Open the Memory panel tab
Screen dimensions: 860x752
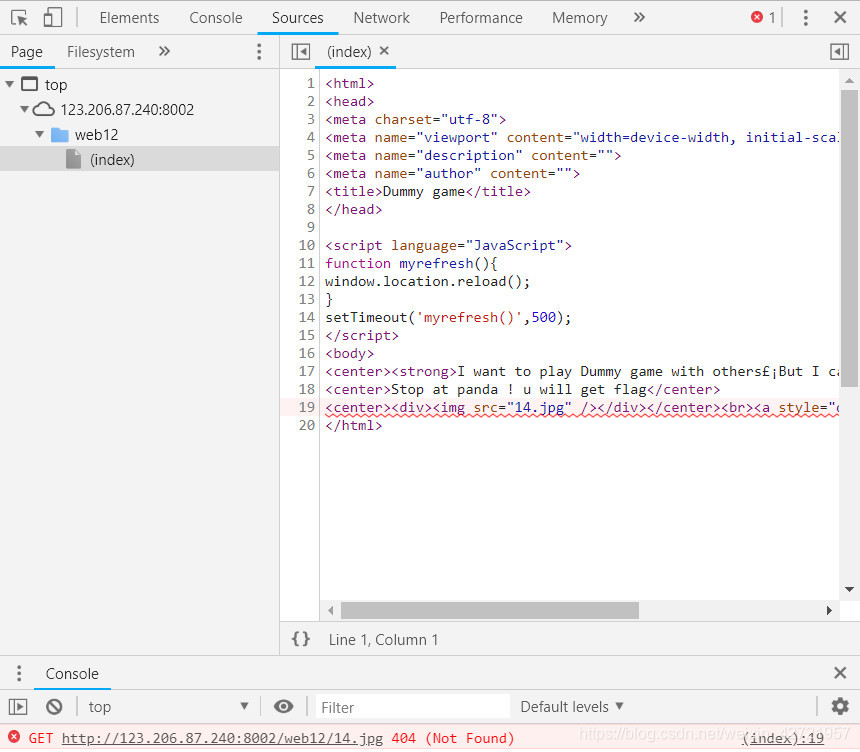(x=580, y=18)
